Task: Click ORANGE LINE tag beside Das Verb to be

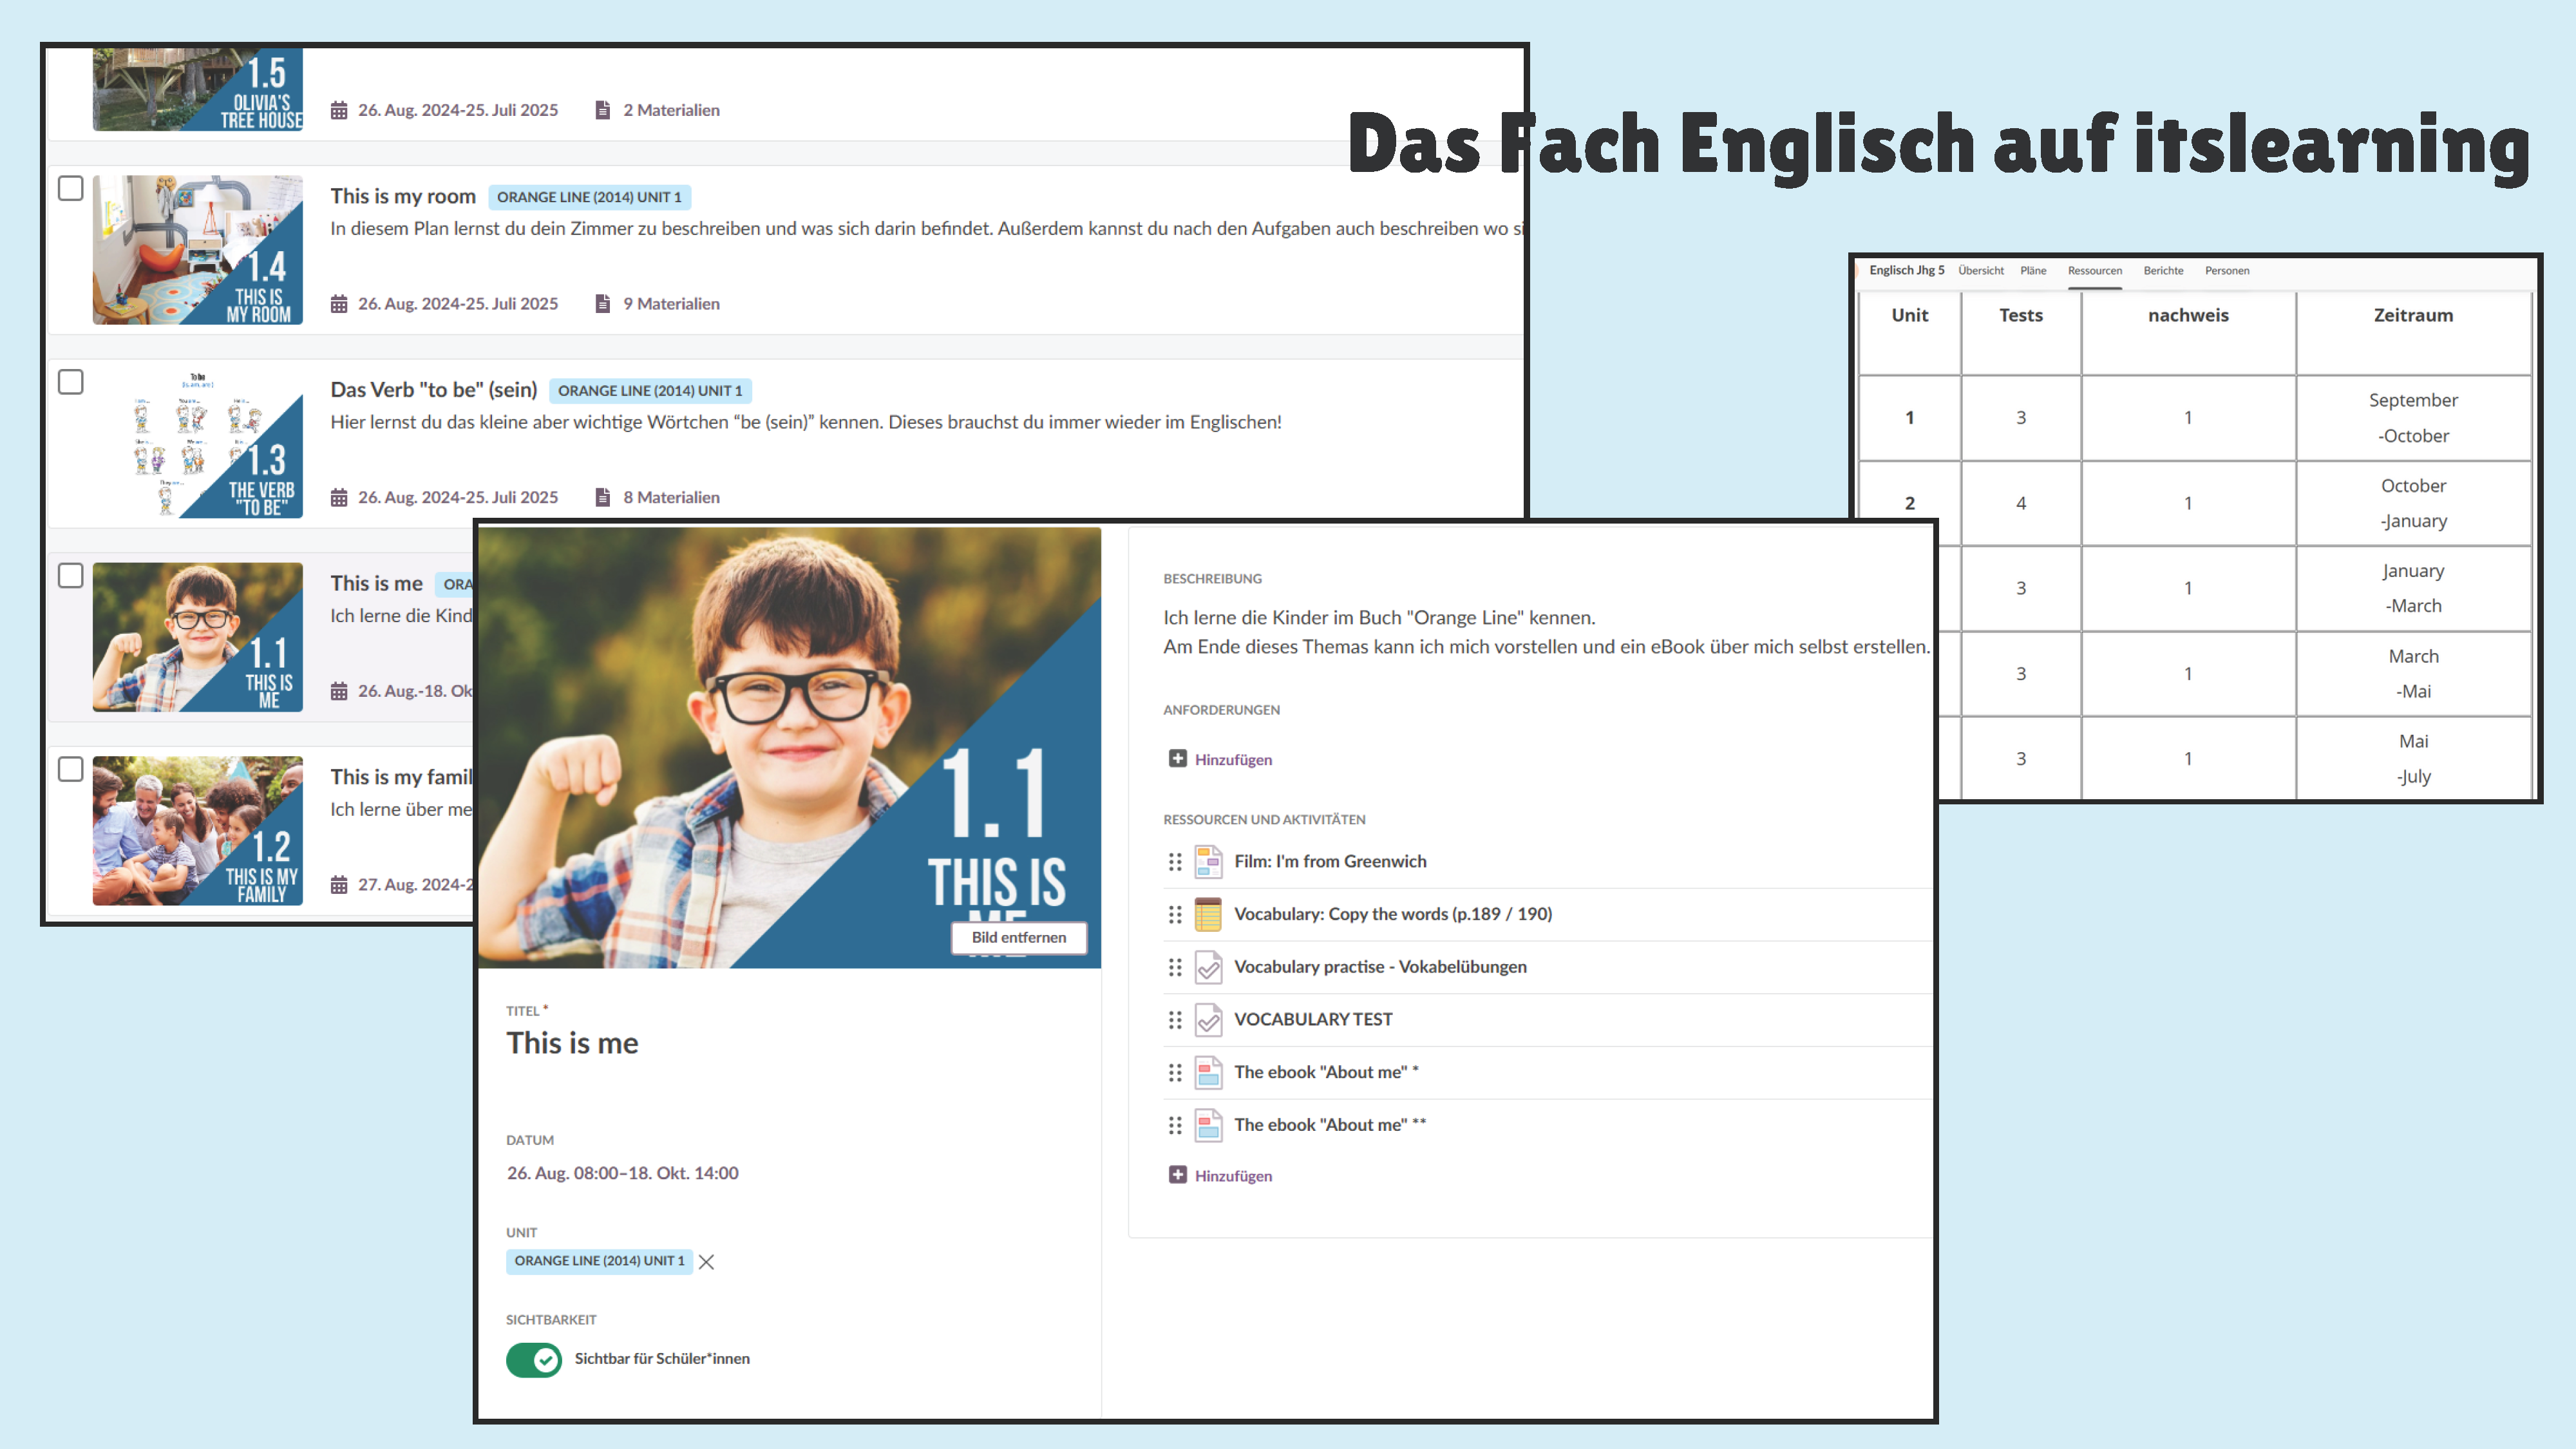Action: (x=650, y=391)
